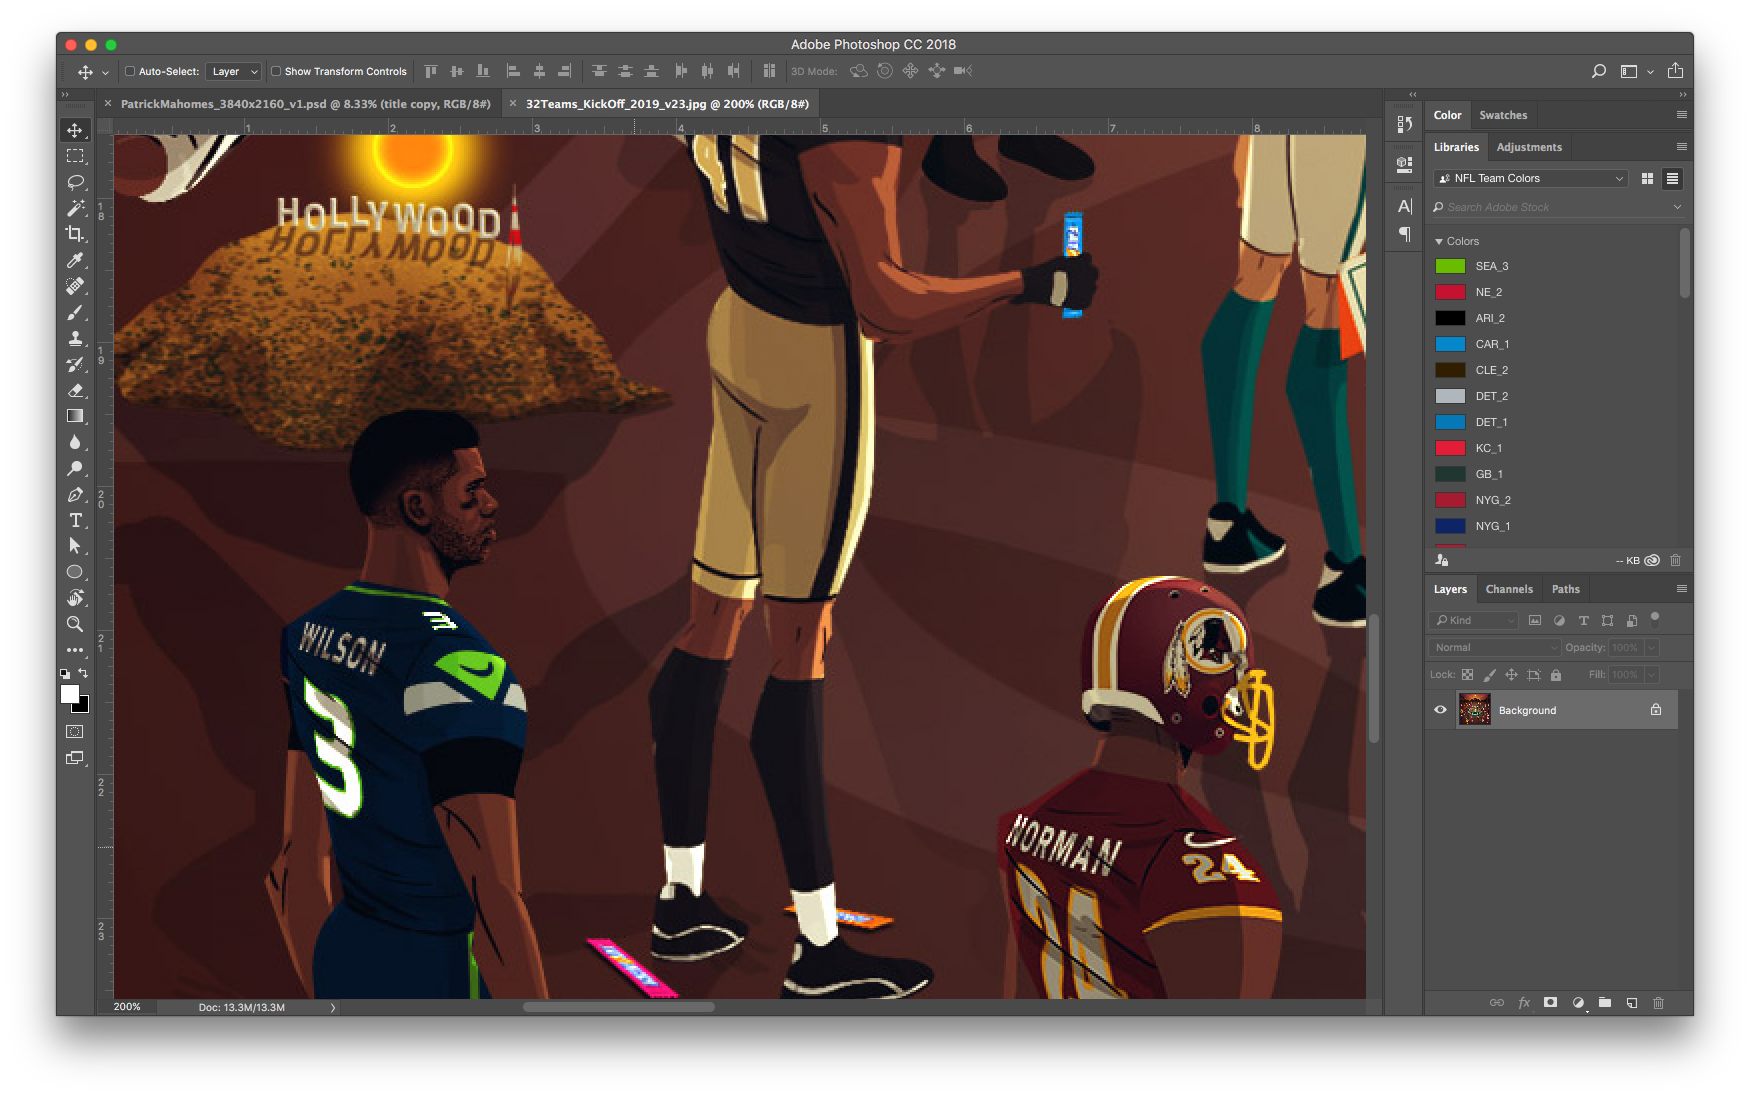Viewport: 1750px width, 1096px height.
Task: Expand the Search Adobe Stock dropdown arrow
Action: [1677, 207]
